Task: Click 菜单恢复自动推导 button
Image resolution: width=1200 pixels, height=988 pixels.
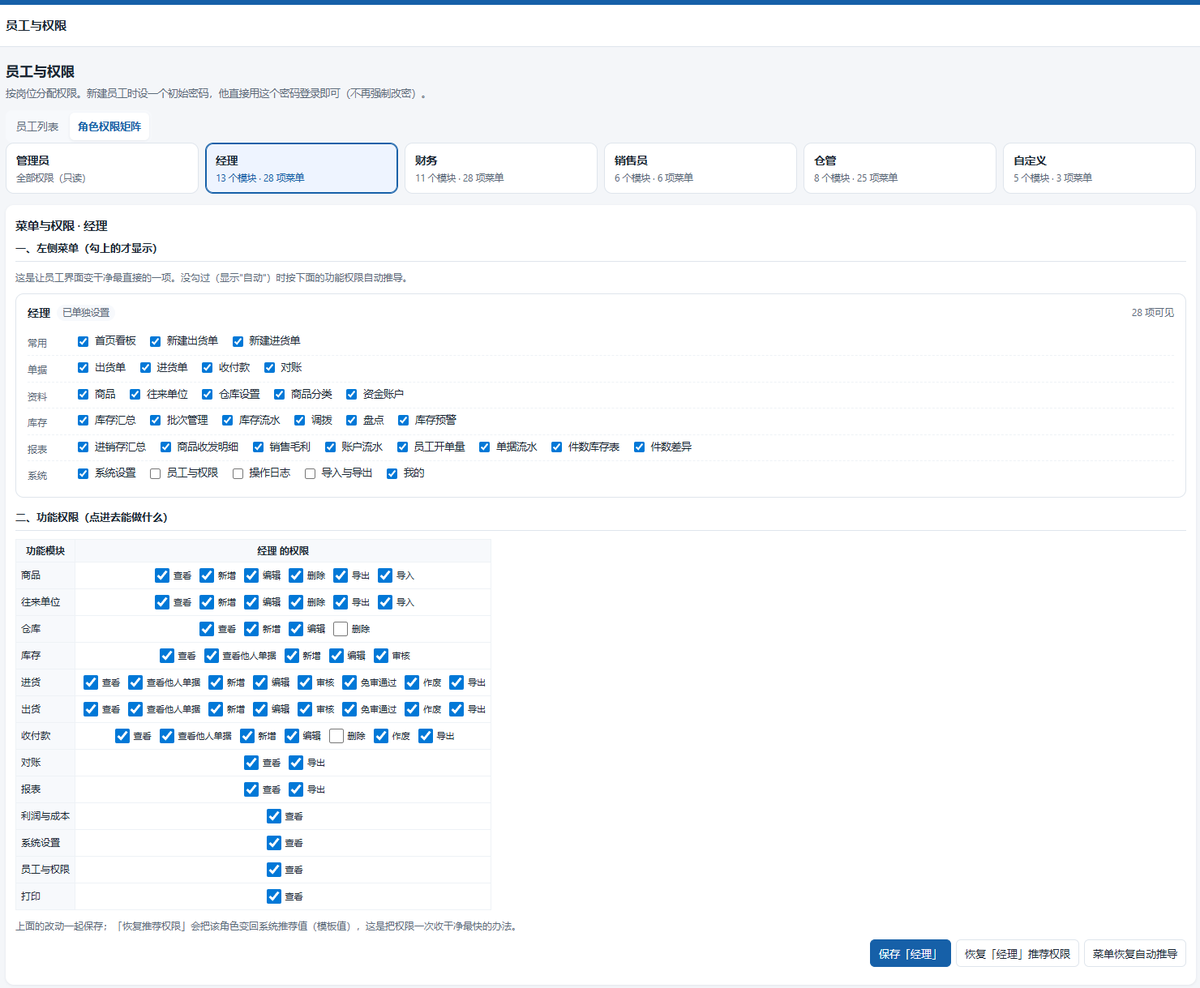Action: click(x=1135, y=953)
